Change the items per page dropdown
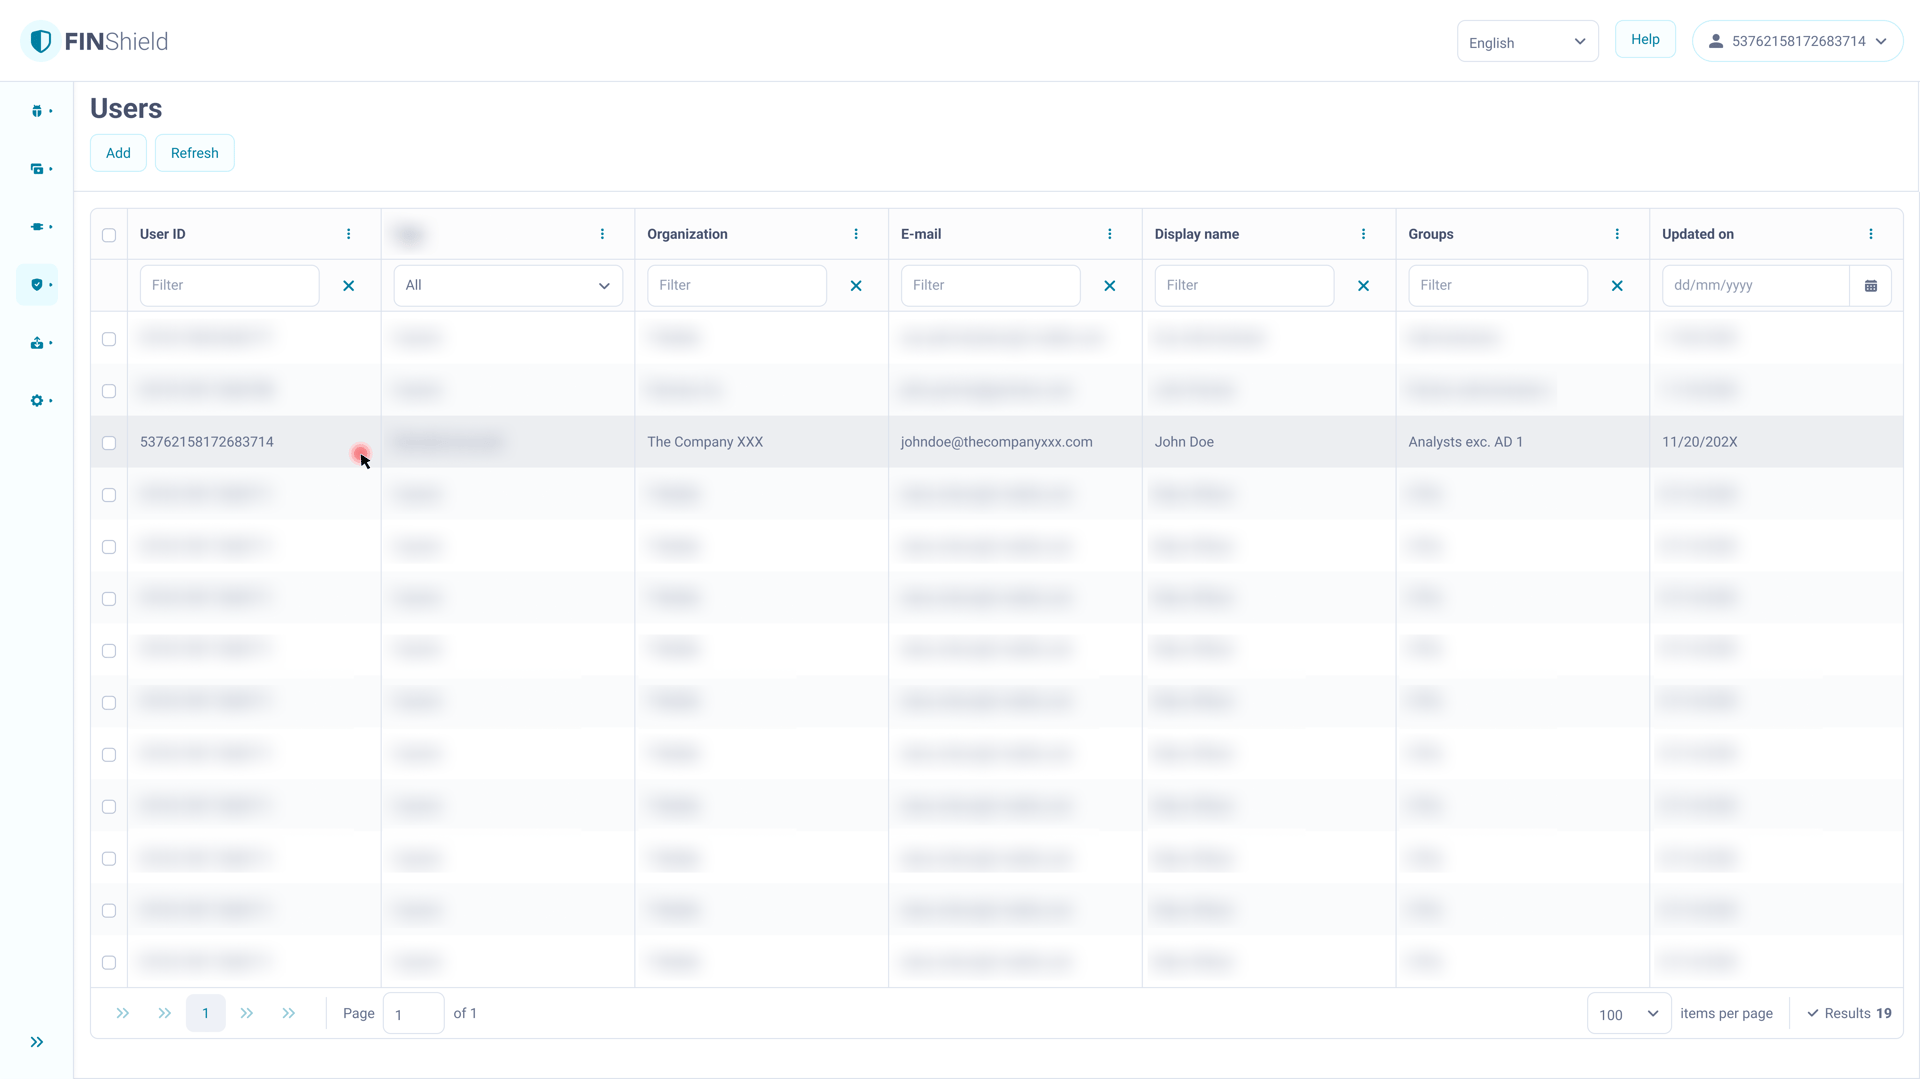 pos(1628,1014)
